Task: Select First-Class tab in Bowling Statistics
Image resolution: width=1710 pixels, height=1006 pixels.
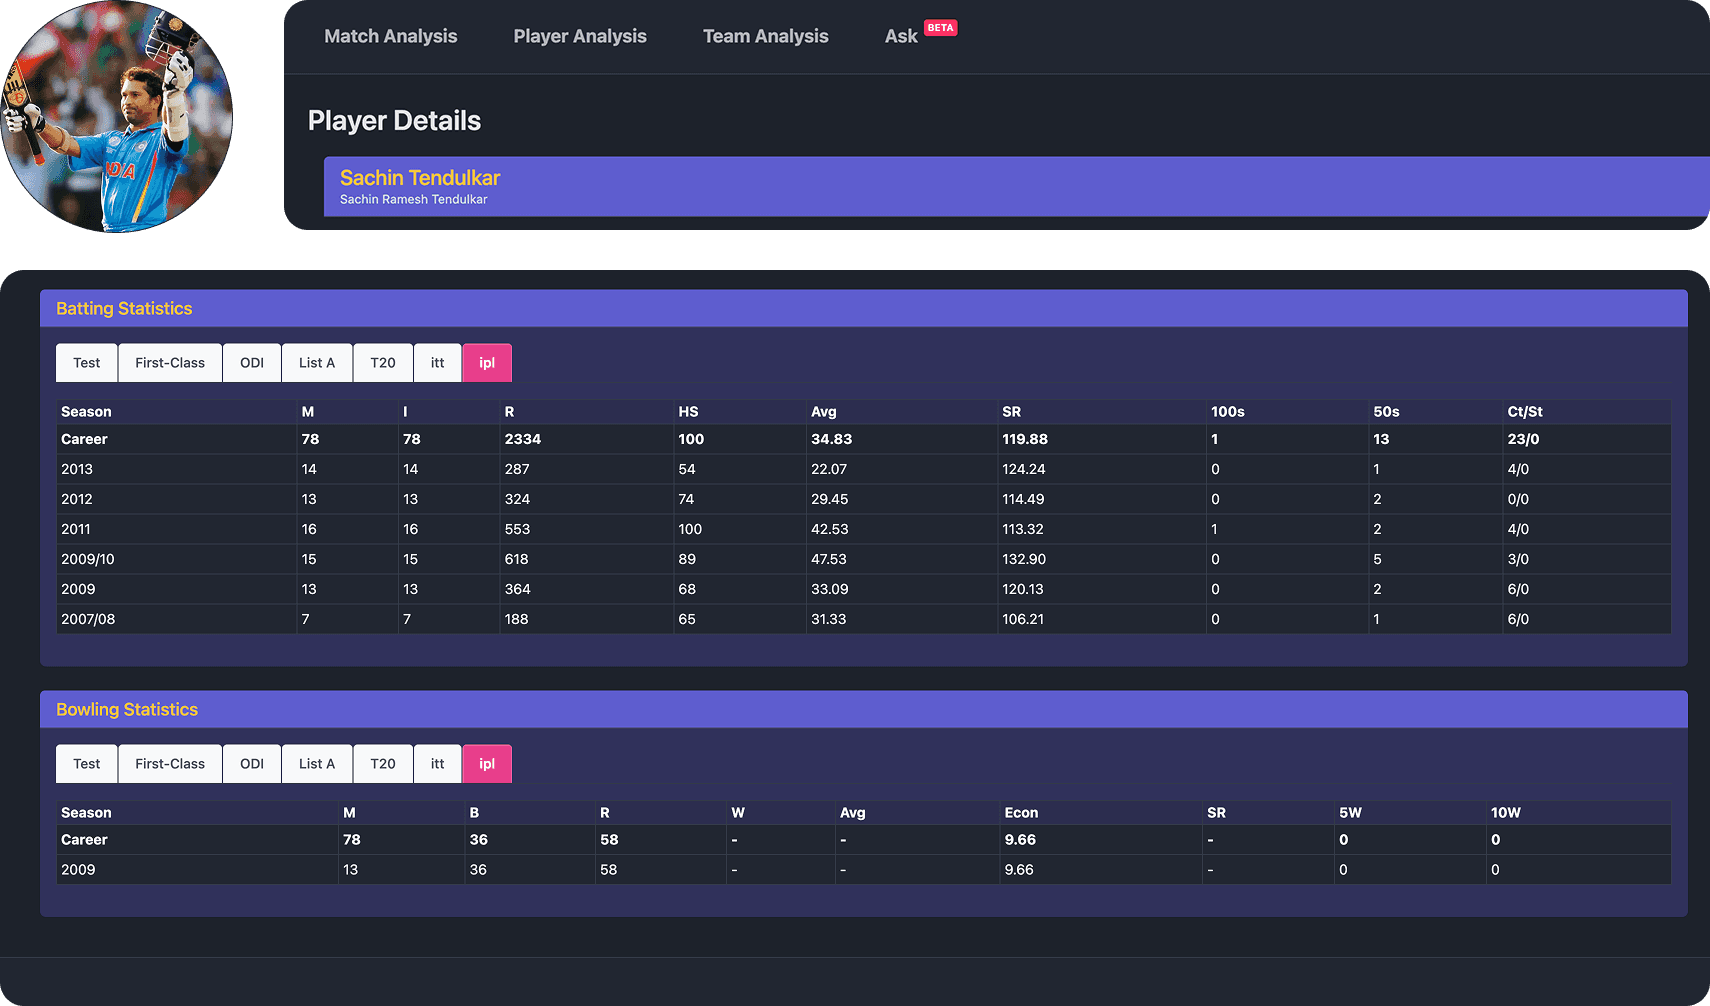Action: click(170, 764)
